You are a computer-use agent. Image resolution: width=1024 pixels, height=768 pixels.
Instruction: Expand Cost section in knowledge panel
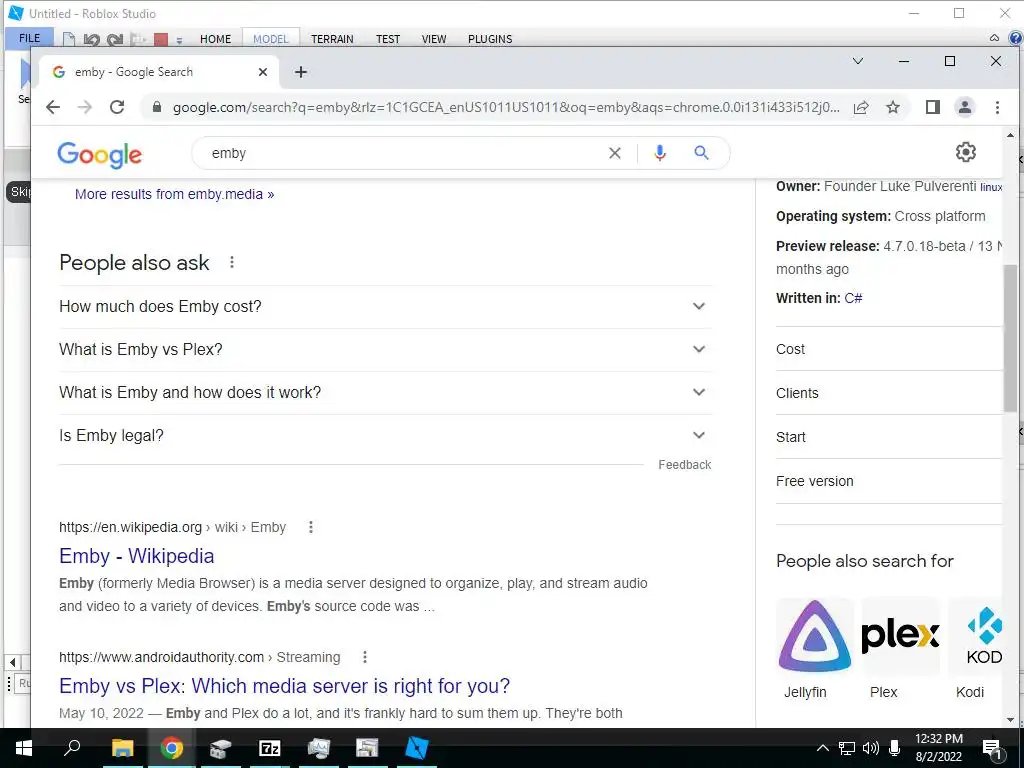(x=888, y=349)
